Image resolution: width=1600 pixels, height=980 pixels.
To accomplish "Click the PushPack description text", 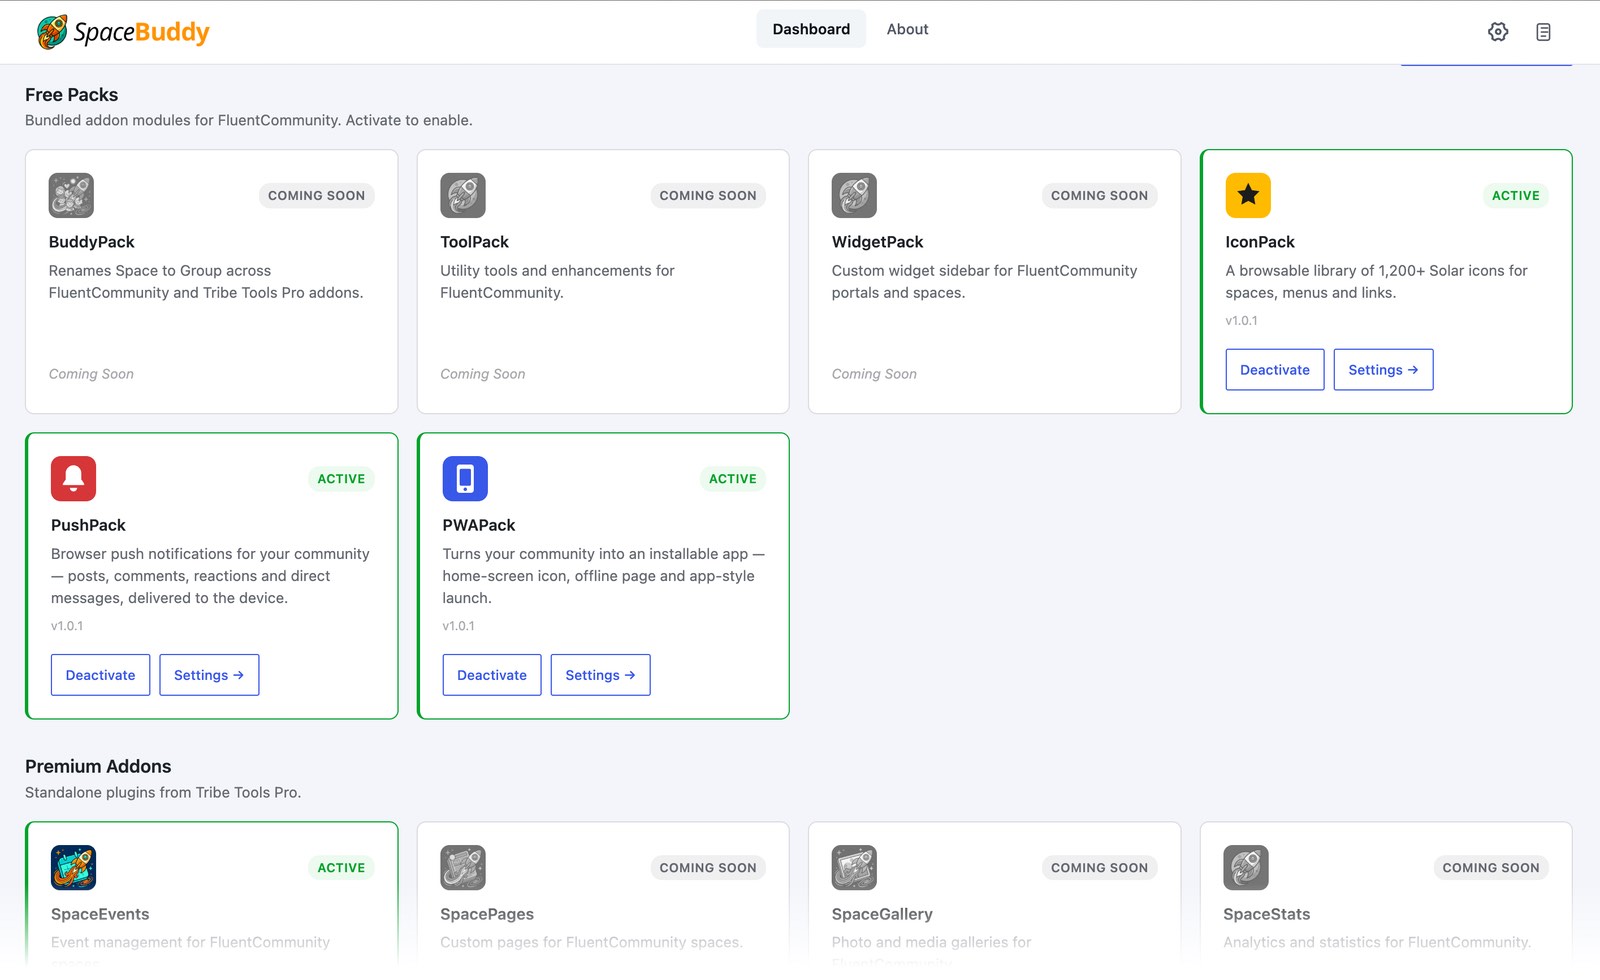I will coord(210,576).
